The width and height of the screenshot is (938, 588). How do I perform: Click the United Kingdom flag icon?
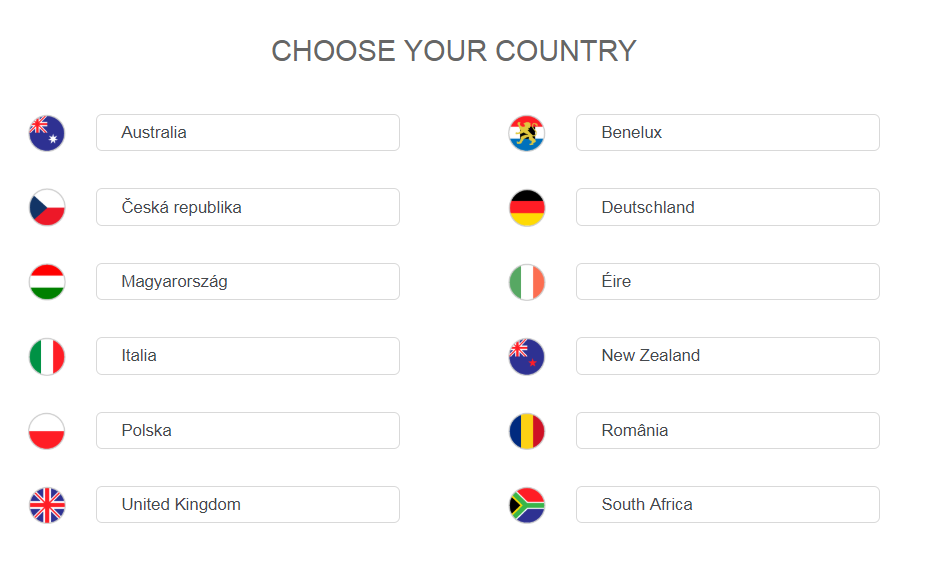click(x=47, y=505)
